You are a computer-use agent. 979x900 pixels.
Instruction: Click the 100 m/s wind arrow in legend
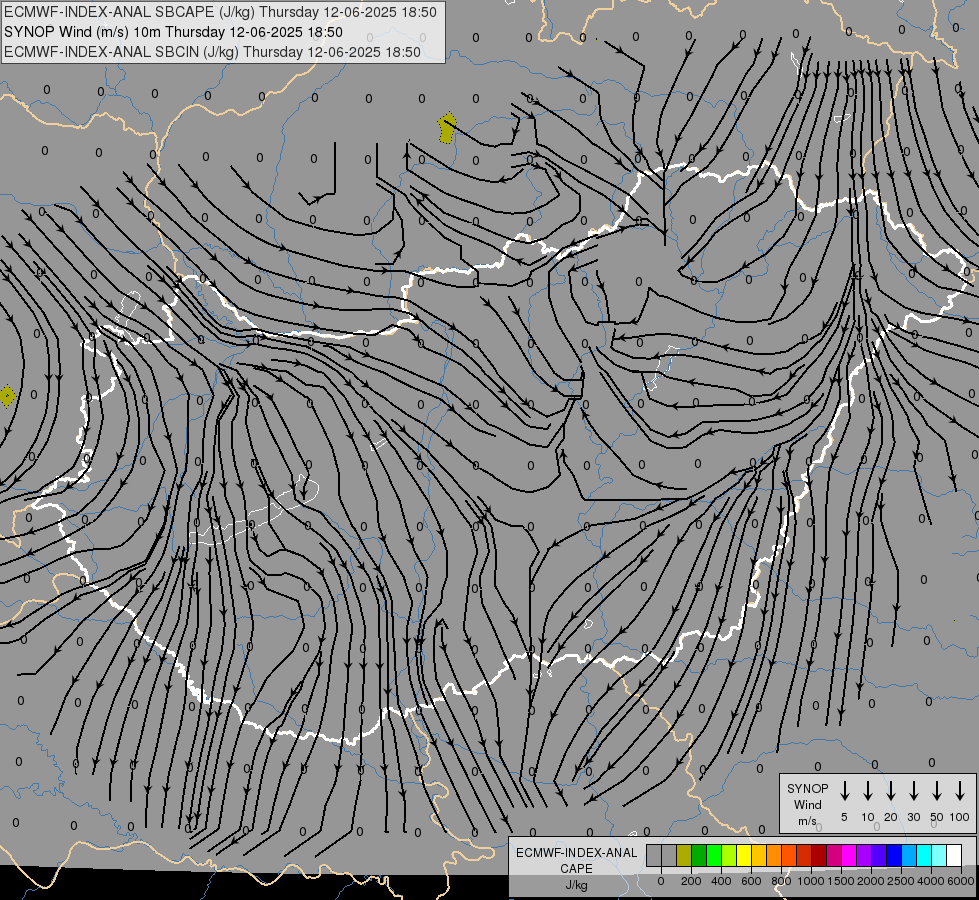point(960,791)
